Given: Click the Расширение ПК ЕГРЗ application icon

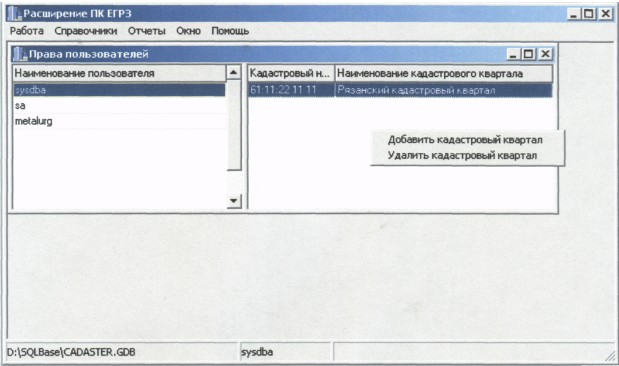Looking at the screenshot, I should click(14, 14).
